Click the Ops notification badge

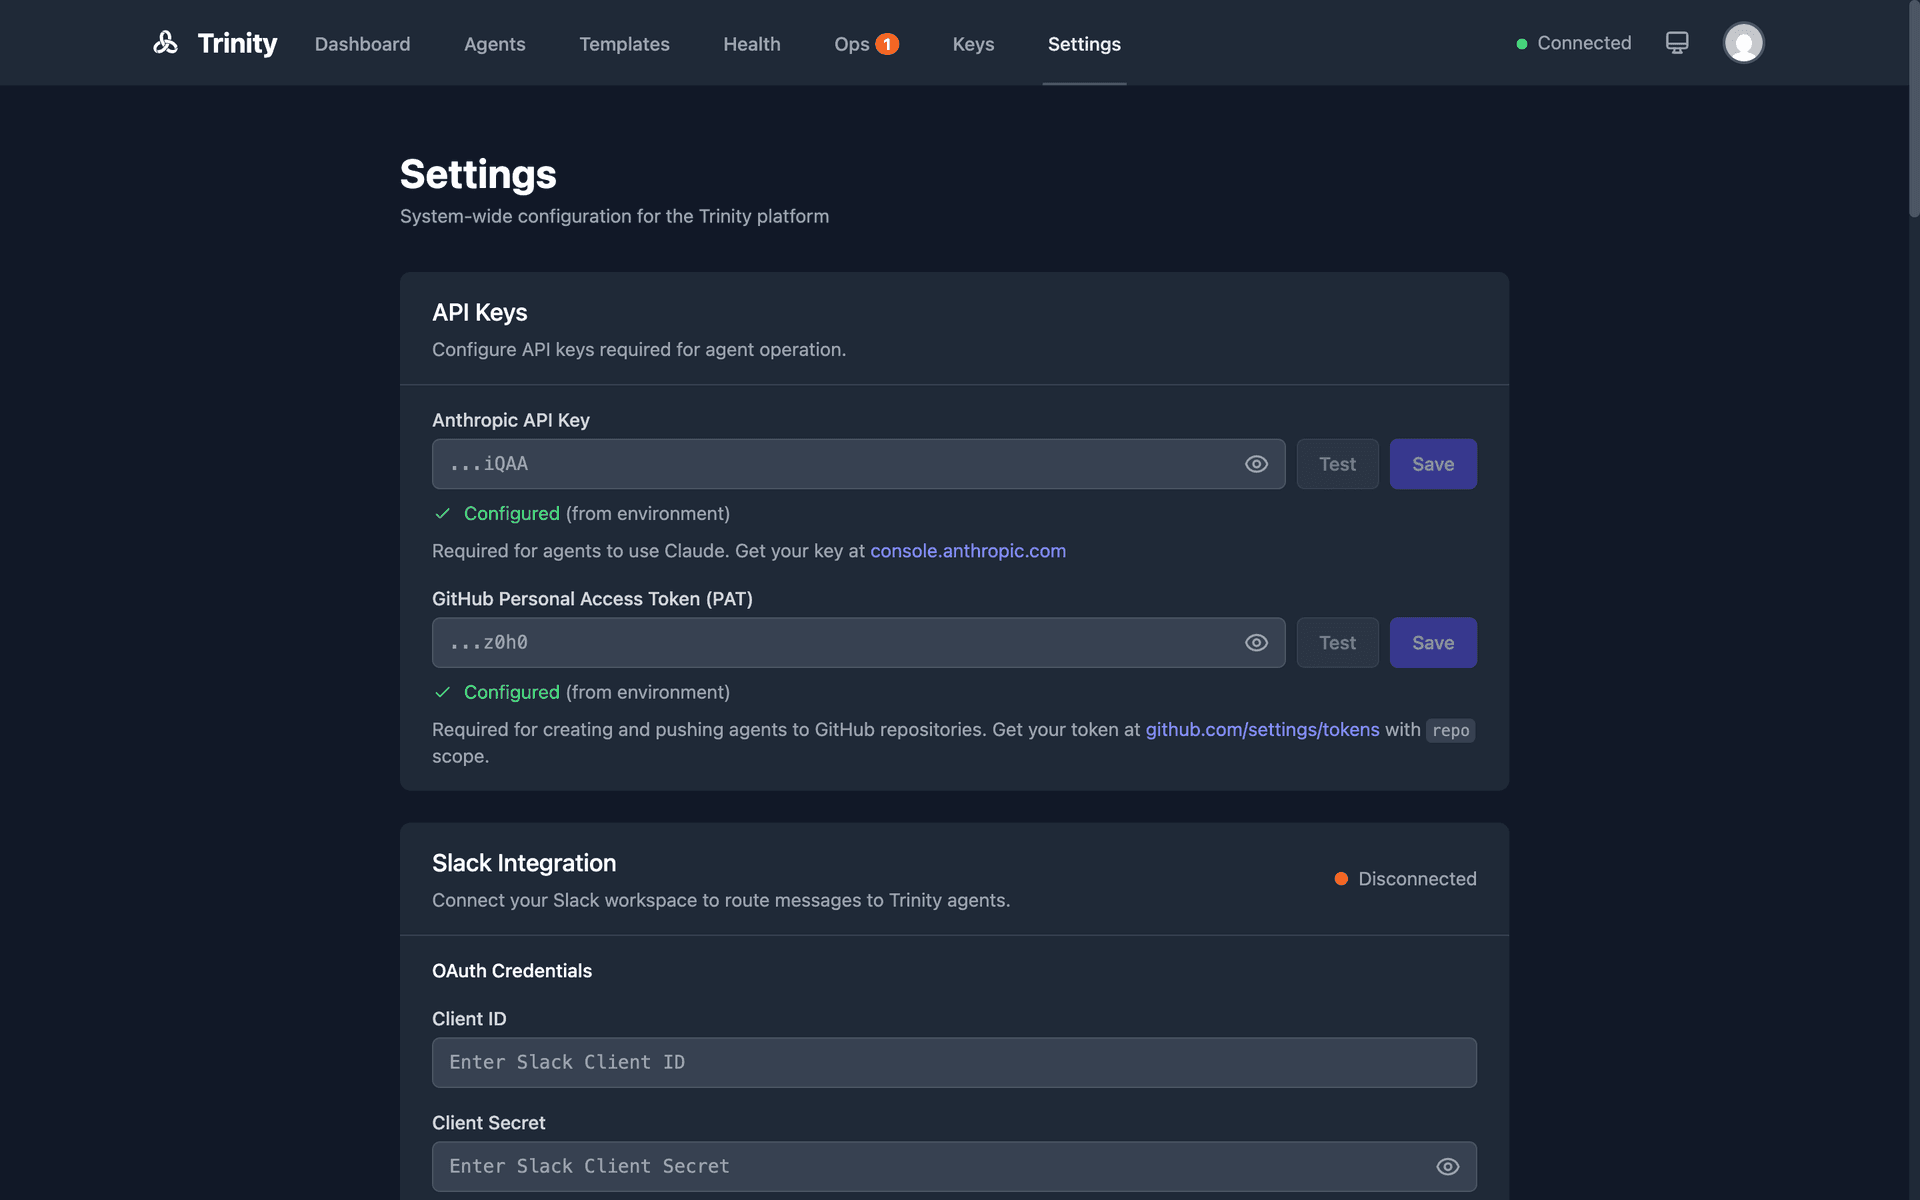[x=886, y=44]
